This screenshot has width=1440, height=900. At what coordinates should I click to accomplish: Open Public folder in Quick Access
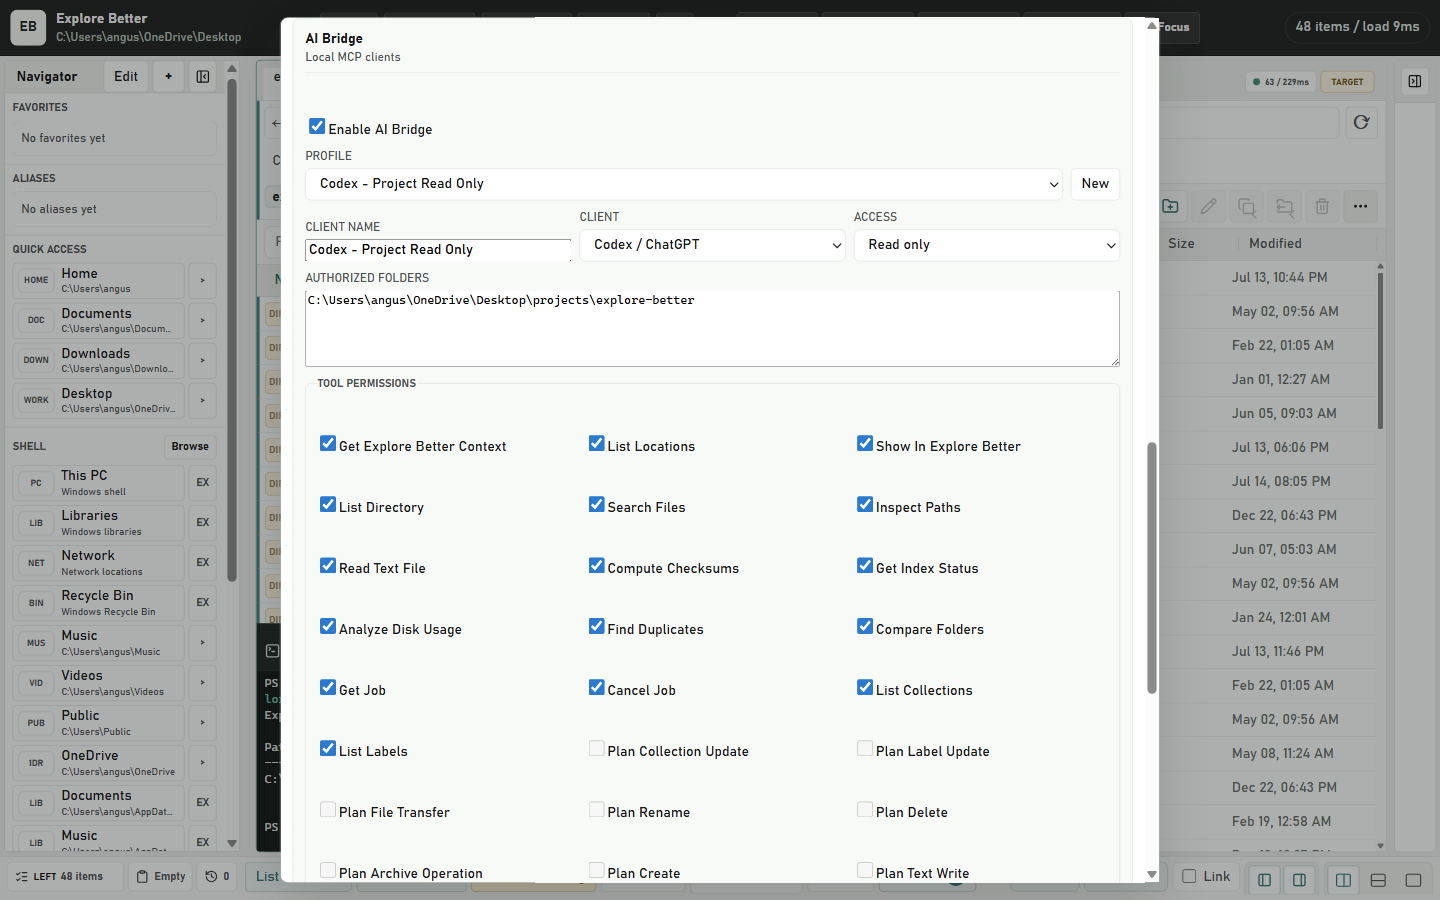99,723
